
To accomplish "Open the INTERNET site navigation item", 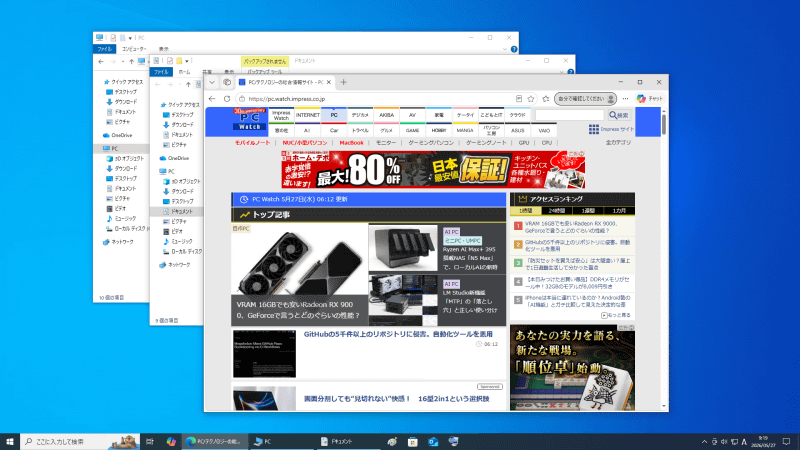I will 308,115.
